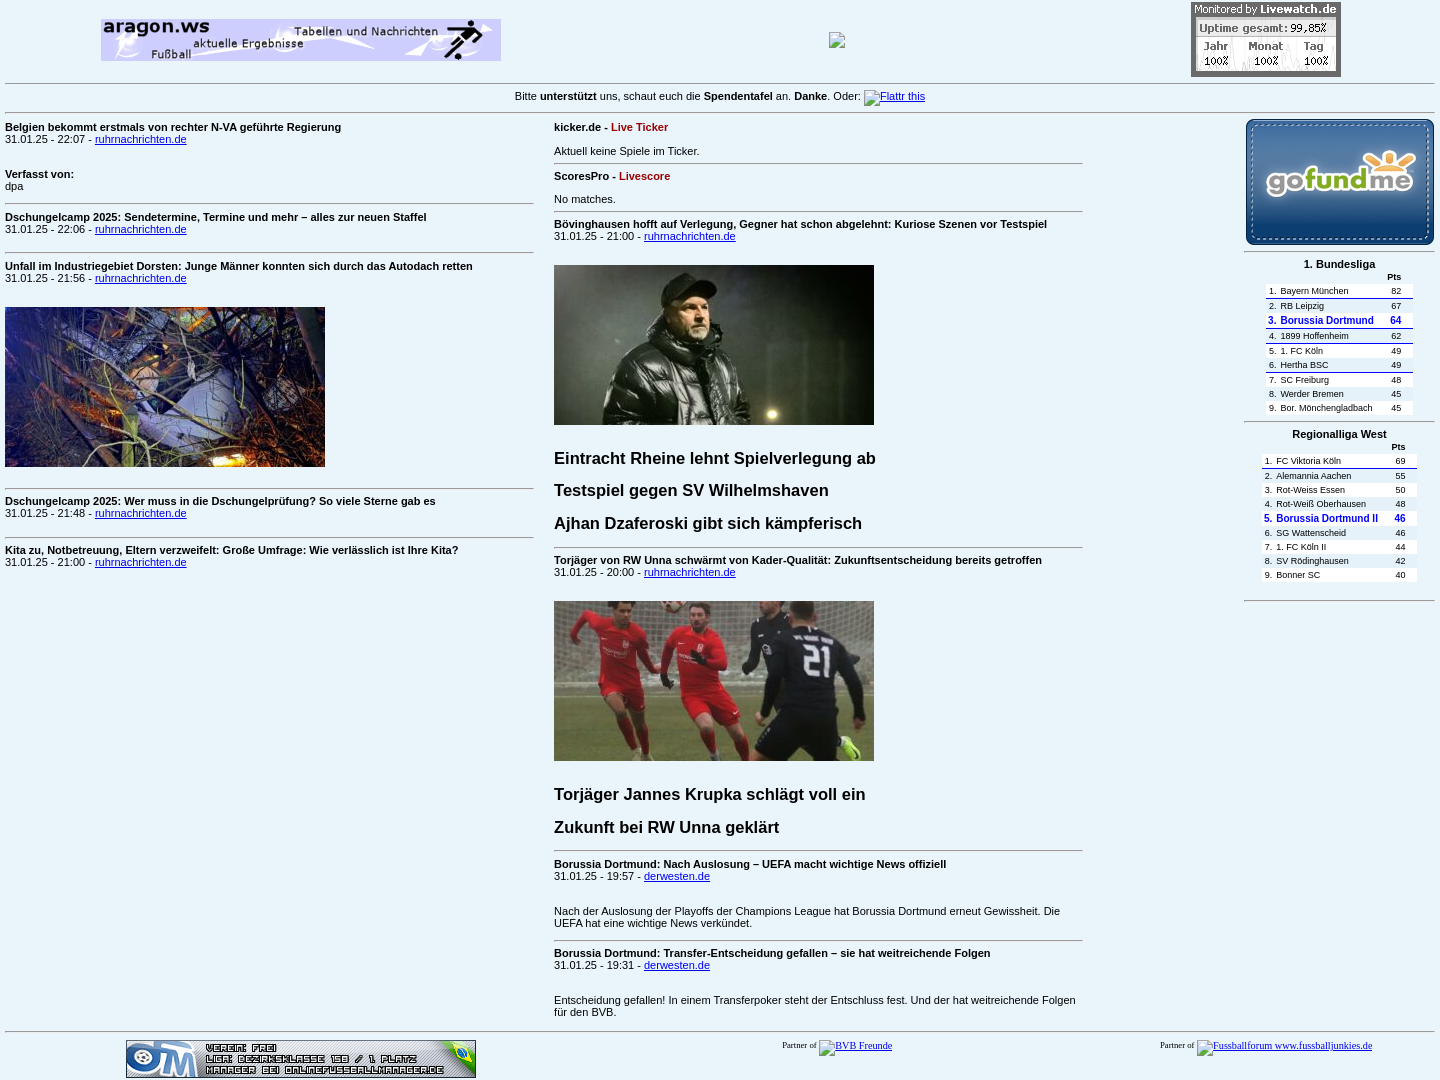The height and width of the screenshot is (1080, 1440).
Task: Select SG Wattenscheid in Regionalliga table
Action: point(1339,533)
